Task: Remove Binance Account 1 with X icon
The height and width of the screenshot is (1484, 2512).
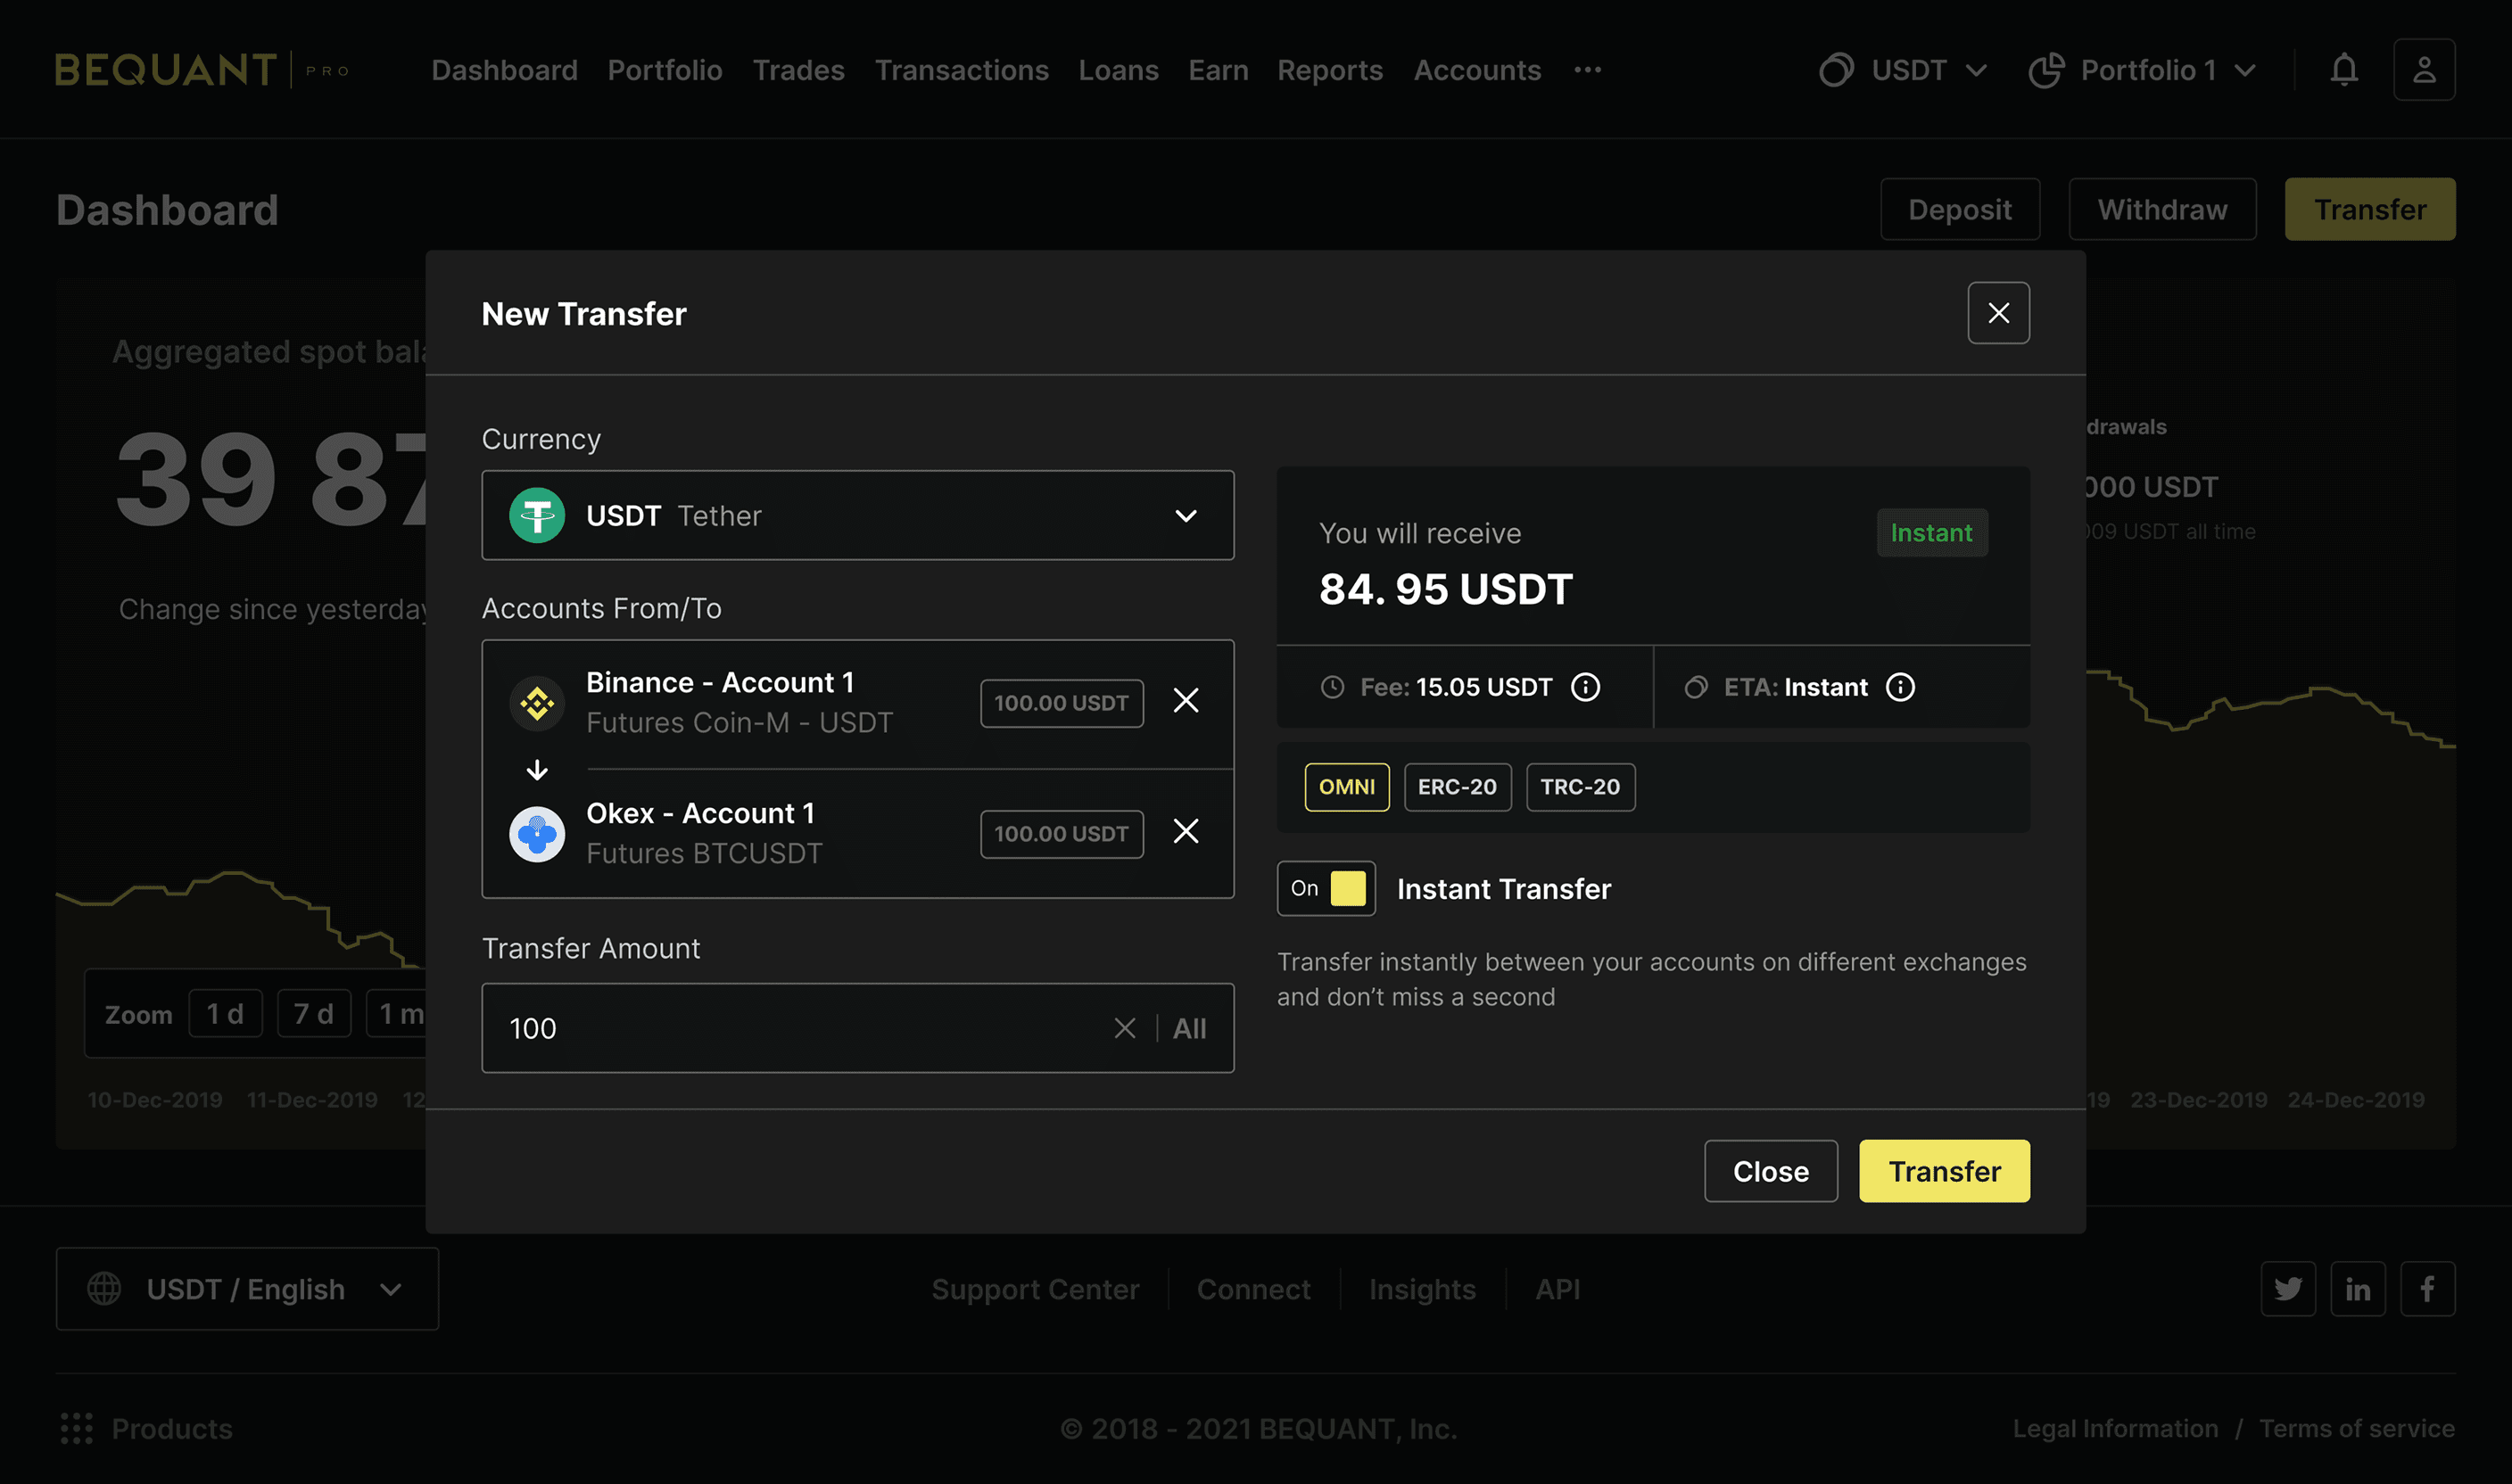Action: click(x=1186, y=700)
